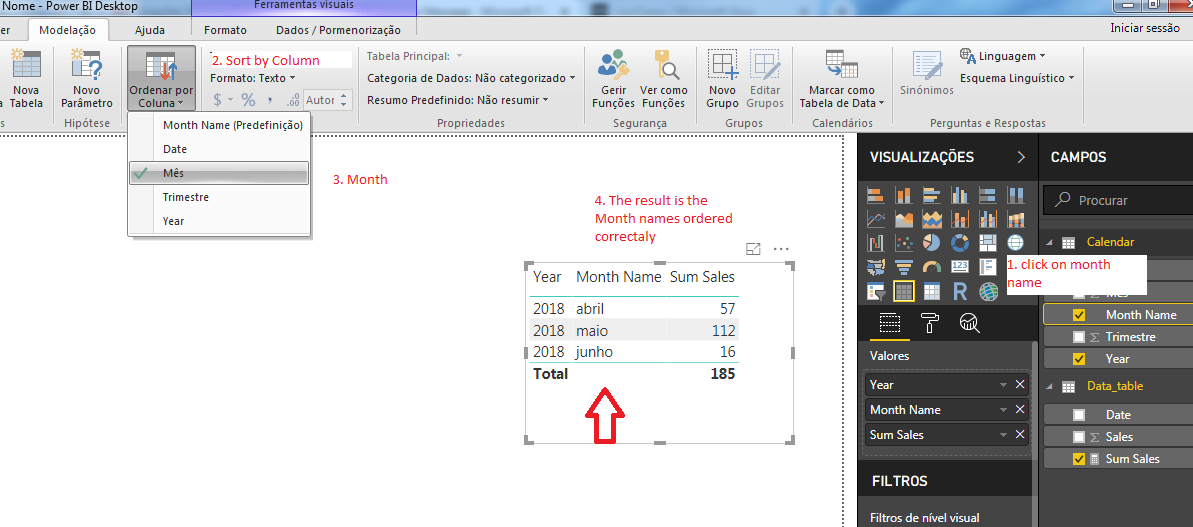Collapse the Visualizações pane chevron
The image size is (1193, 527).
click(1020, 157)
